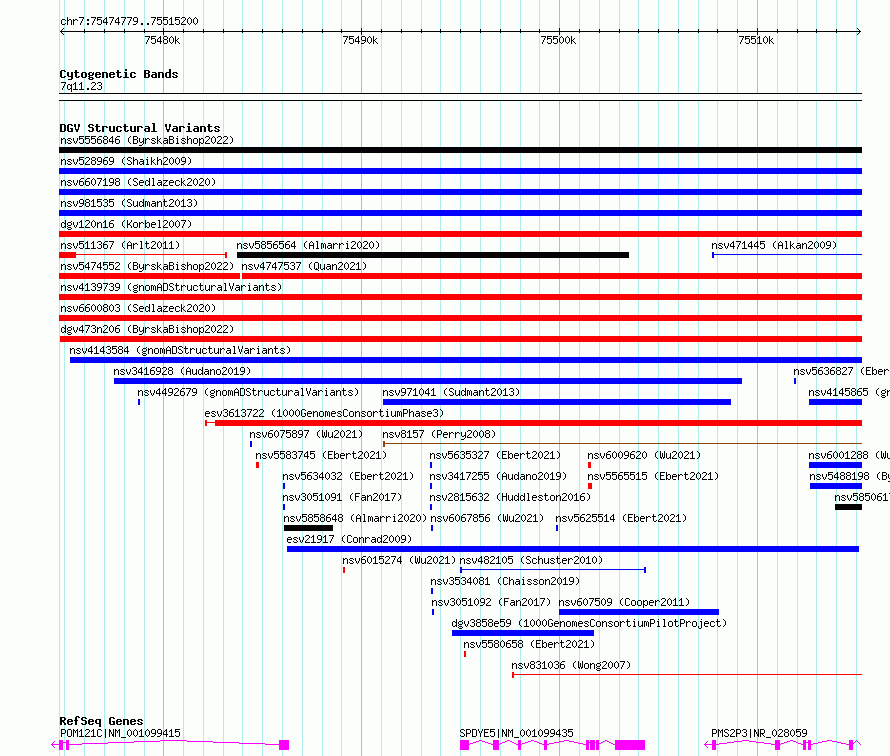Select nsv4747537 (Quan2021) label
Viewport: 890px width, 756px height.
304,266
